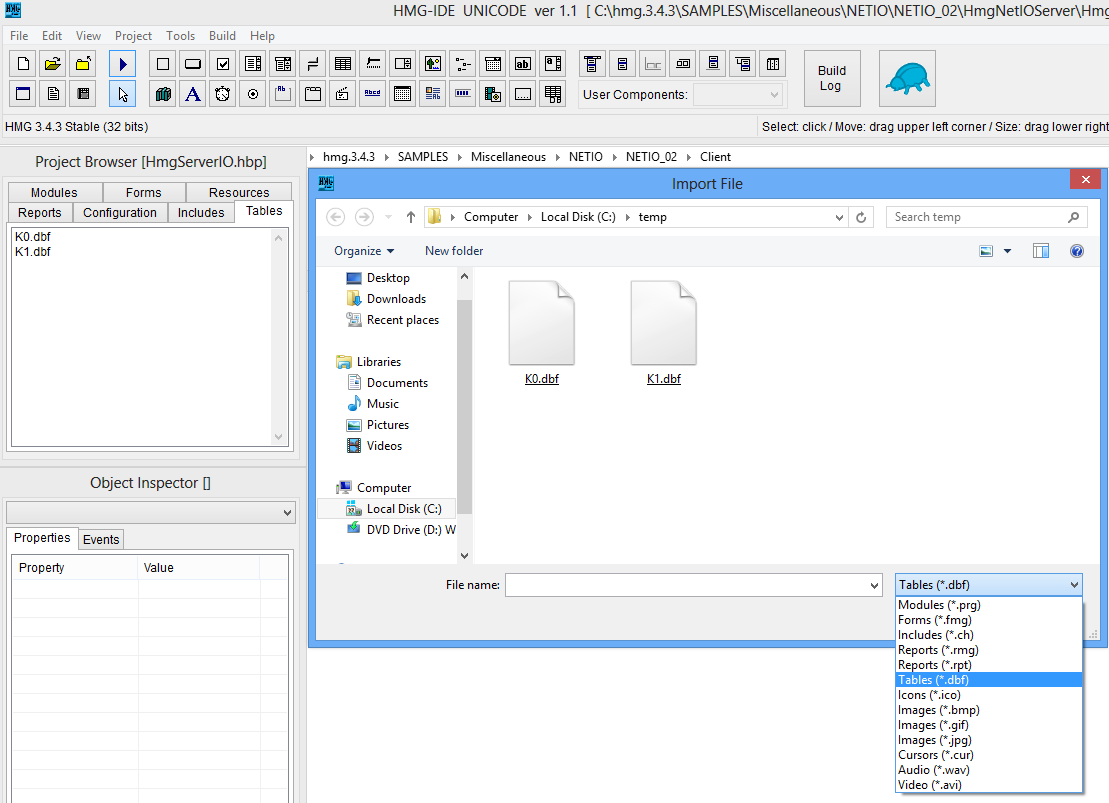Choose Icons (*.ico) from filter list
The height and width of the screenshot is (803, 1109).
[x=929, y=695]
